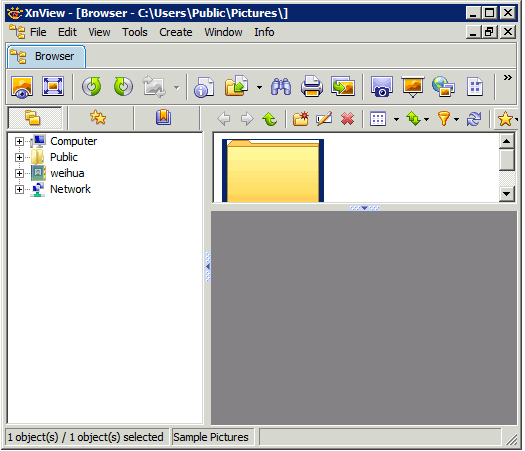Image resolution: width=525 pixels, height=451 pixels.
Task: Open file Properties info icon
Action: (204, 87)
